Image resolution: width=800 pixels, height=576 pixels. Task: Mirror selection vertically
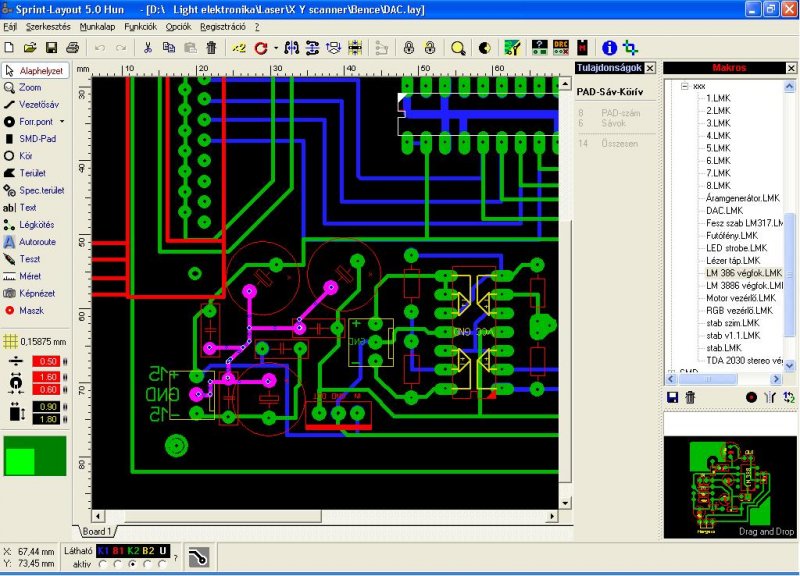point(312,48)
